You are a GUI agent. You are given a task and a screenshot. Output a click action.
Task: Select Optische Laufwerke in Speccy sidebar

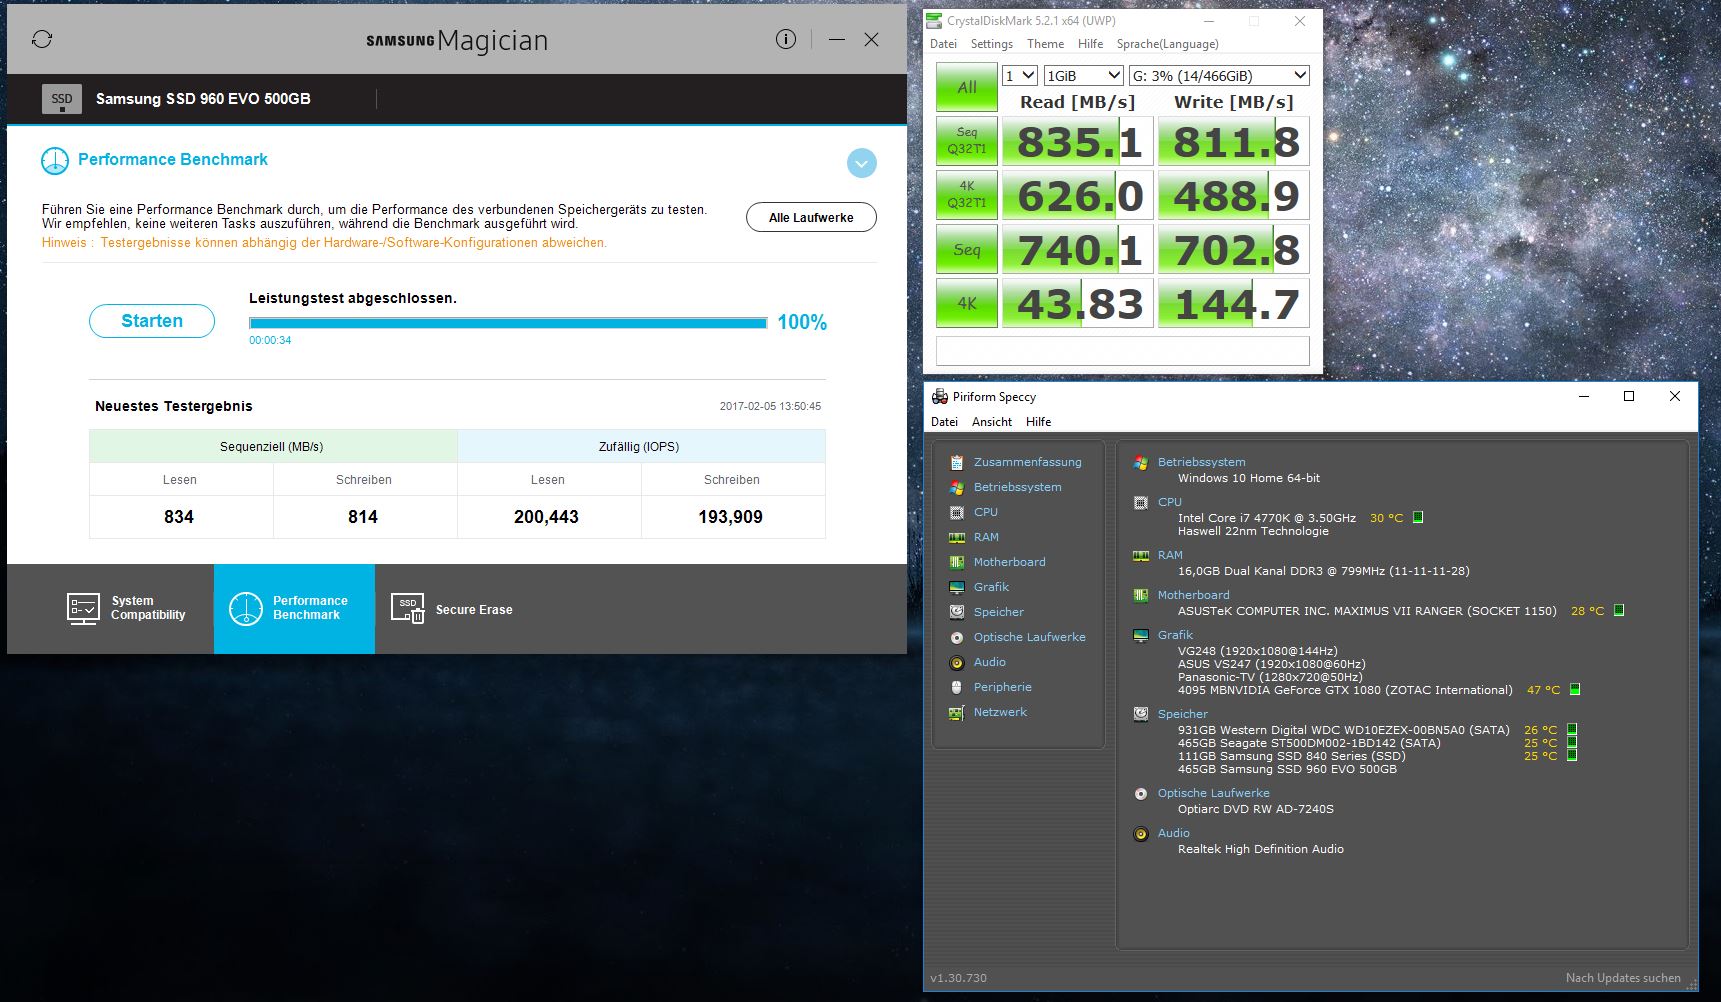[1029, 637]
